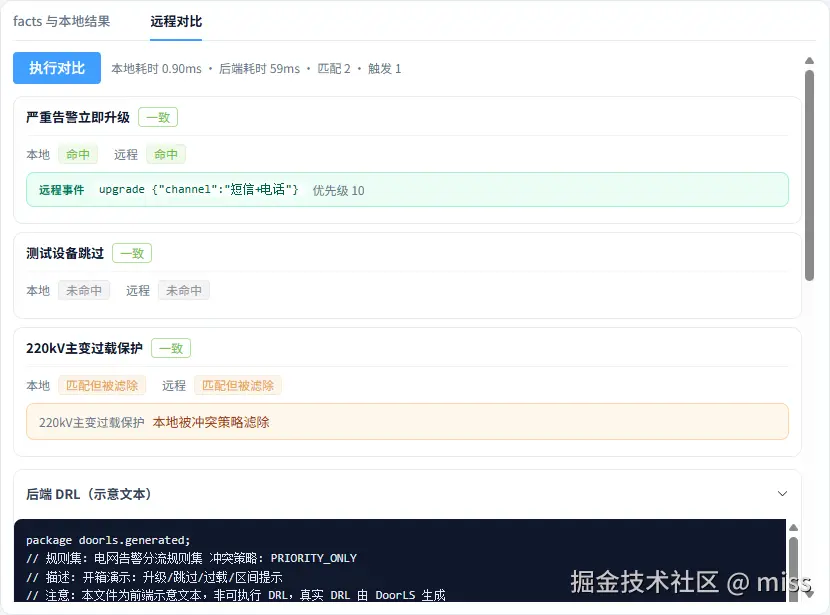Click the 本地被冲突策略滤除 notice box
The image size is (830, 615).
pyautogui.click(x=407, y=422)
